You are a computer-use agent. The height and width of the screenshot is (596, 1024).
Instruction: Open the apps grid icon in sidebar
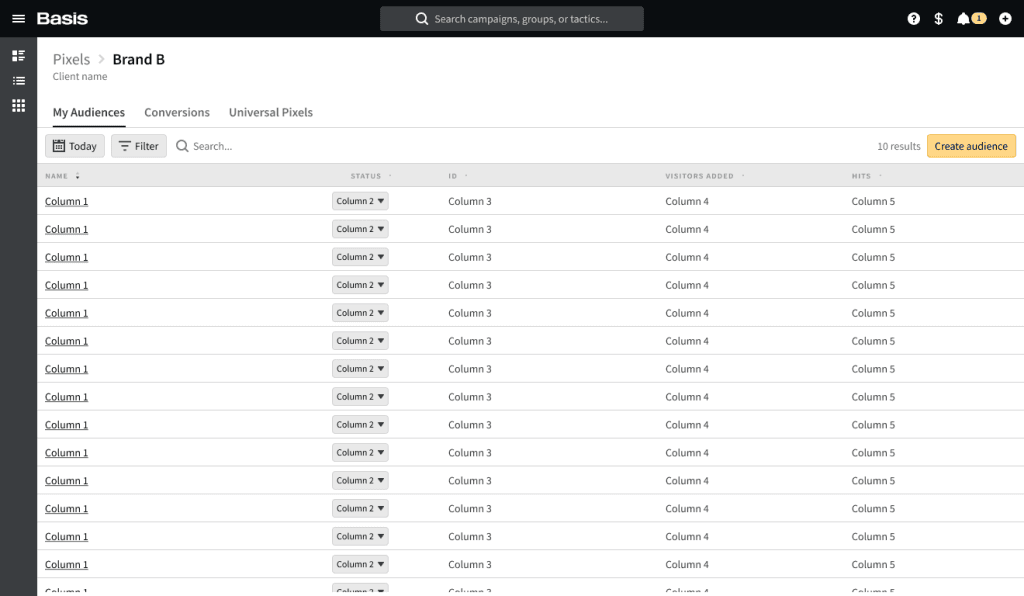18,106
